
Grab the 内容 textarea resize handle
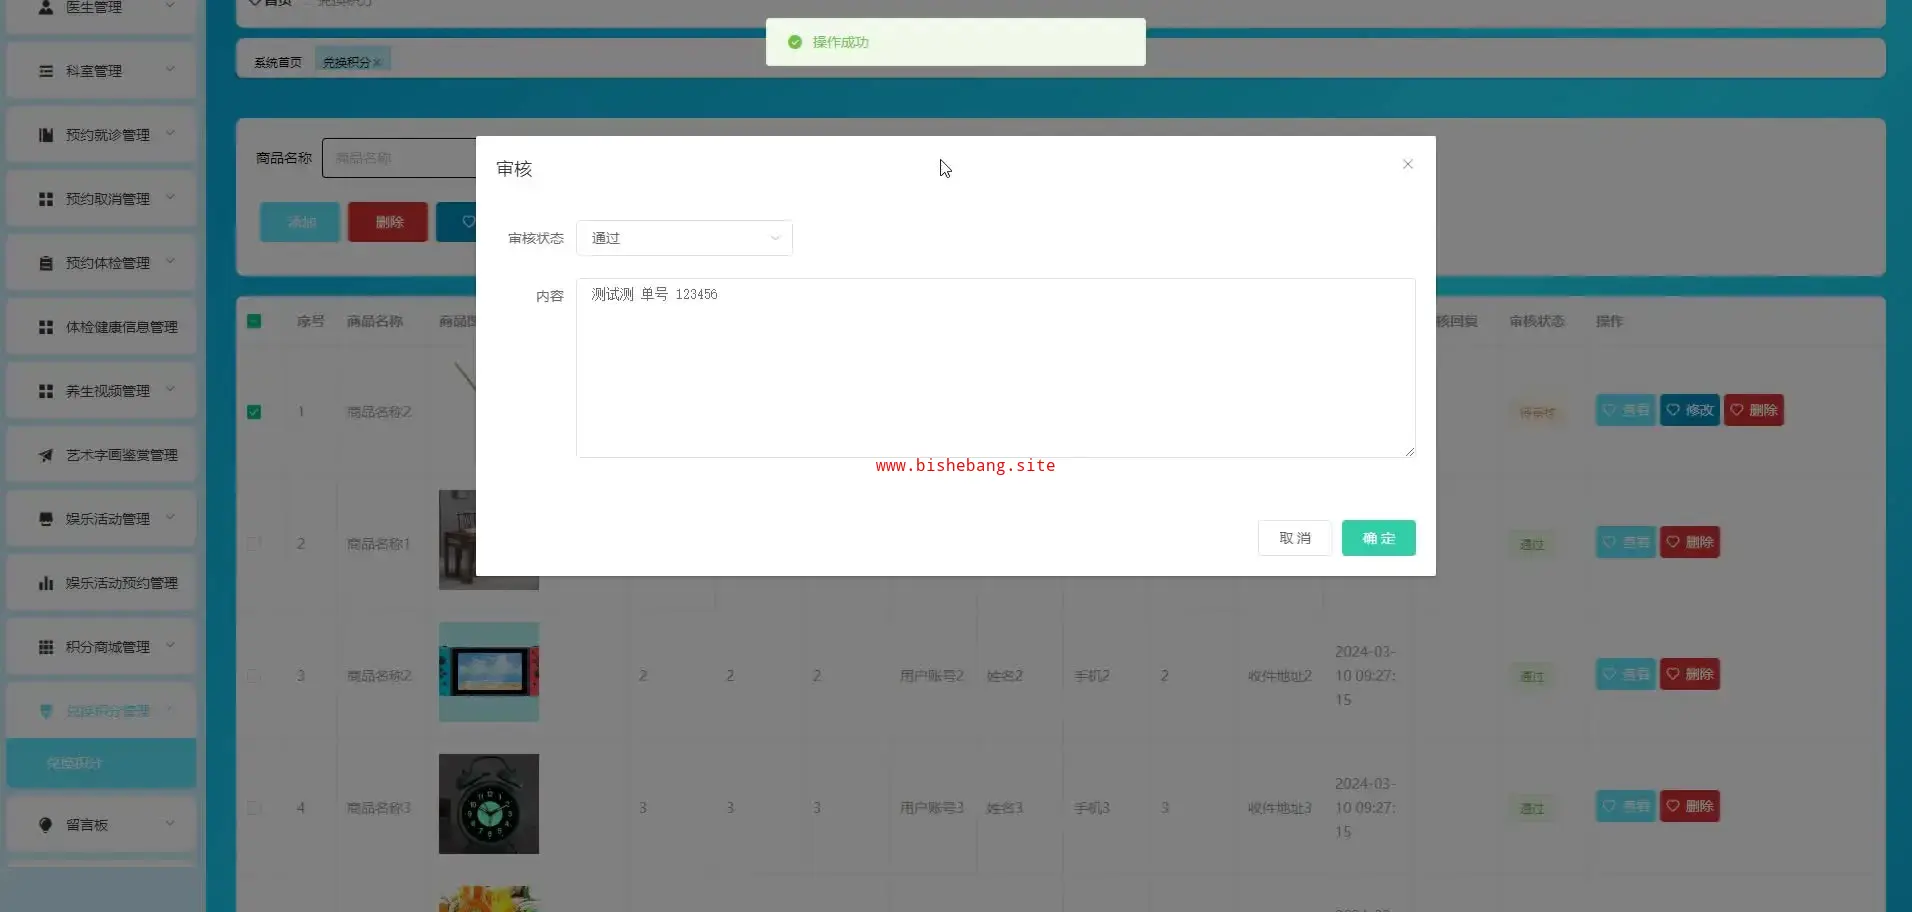tap(1409, 451)
